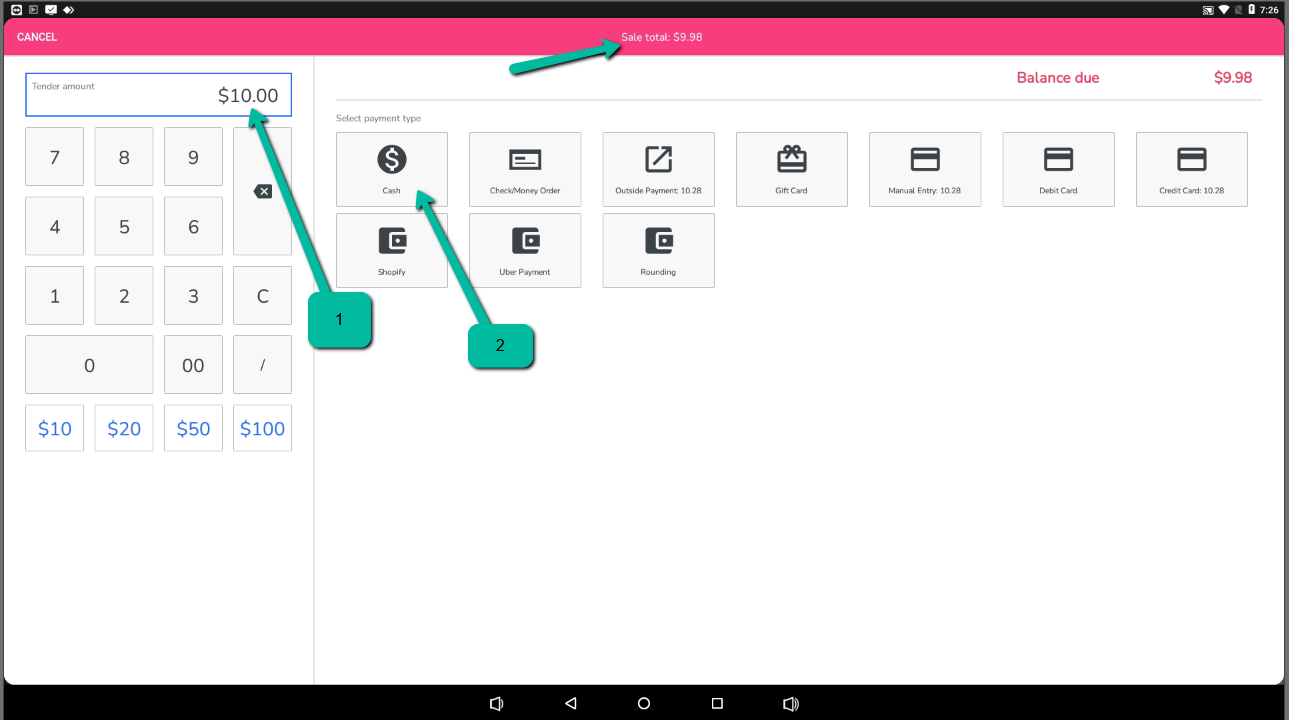Image resolution: width=1289 pixels, height=720 pixels.
Task: Tap the $100 quick tender button
Action: 262,428
